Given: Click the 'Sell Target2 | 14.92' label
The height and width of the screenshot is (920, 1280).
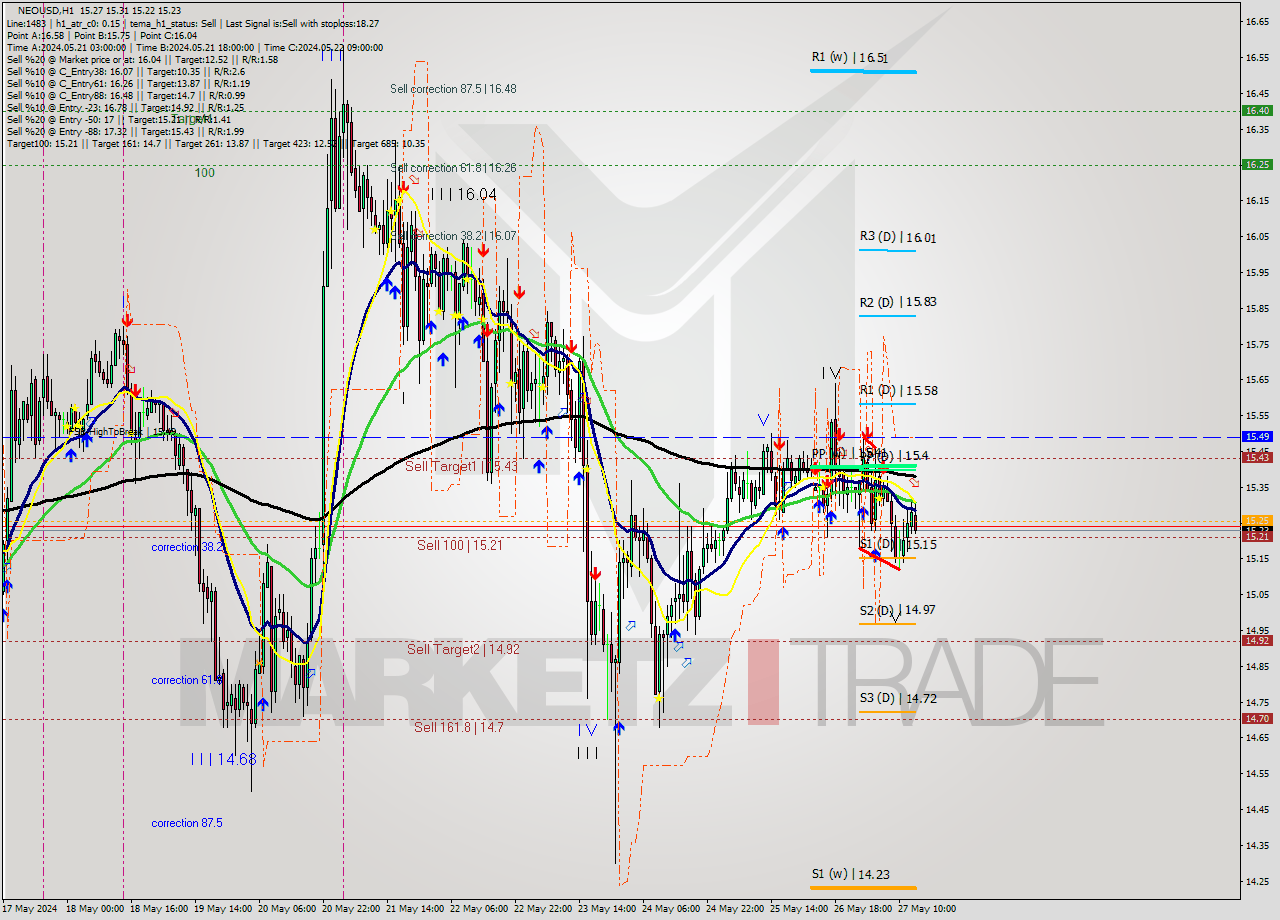Looking at the screenshot, I should coord(463,649).
